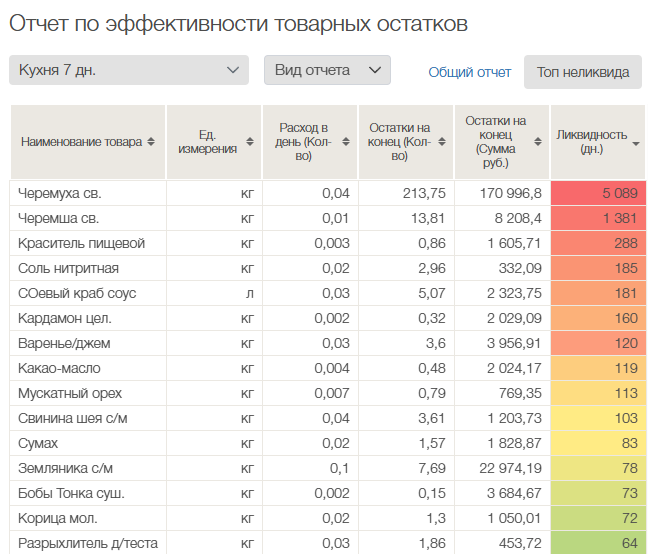Screen dimensions: 648x556
Task: Expand the Вид отчета dropdown
Action: click(327, 70)
